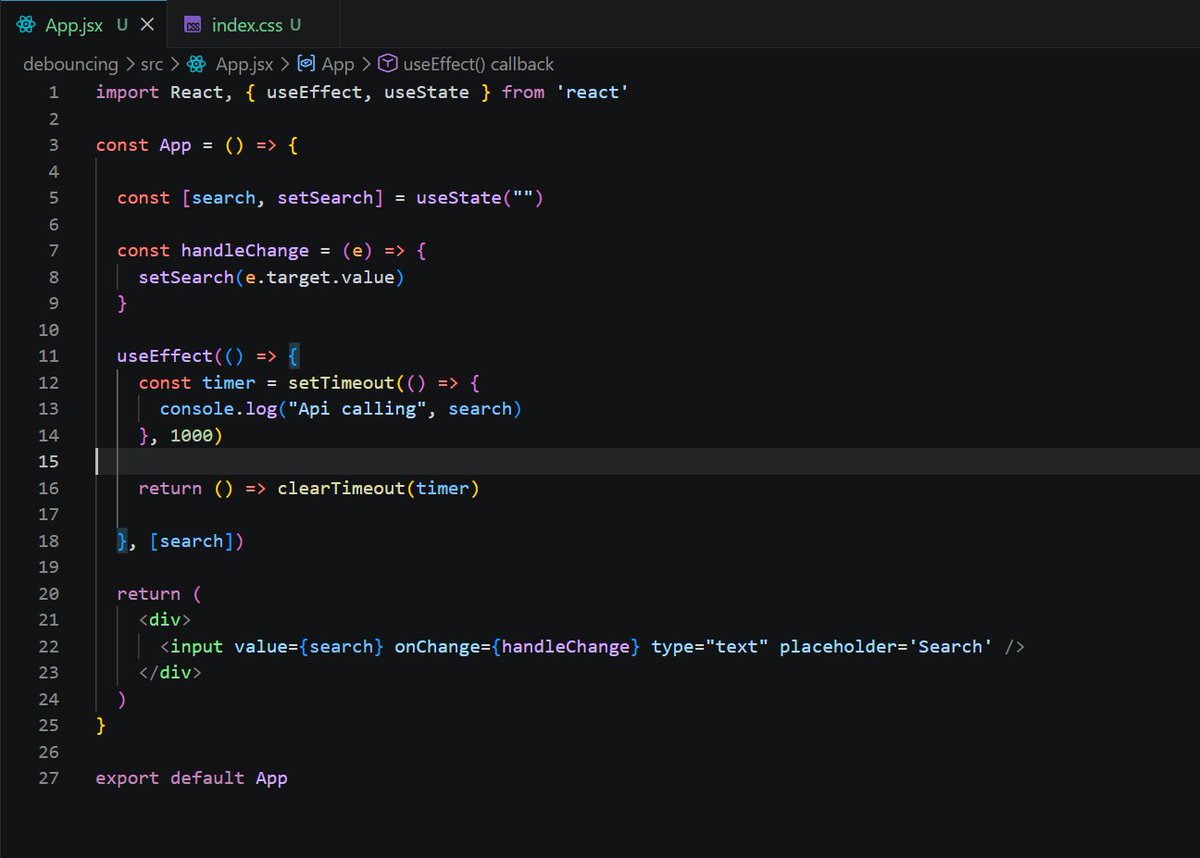The image size is (1200, 858).
Task: Click the "Api calling" string
Action: point(357,409)
